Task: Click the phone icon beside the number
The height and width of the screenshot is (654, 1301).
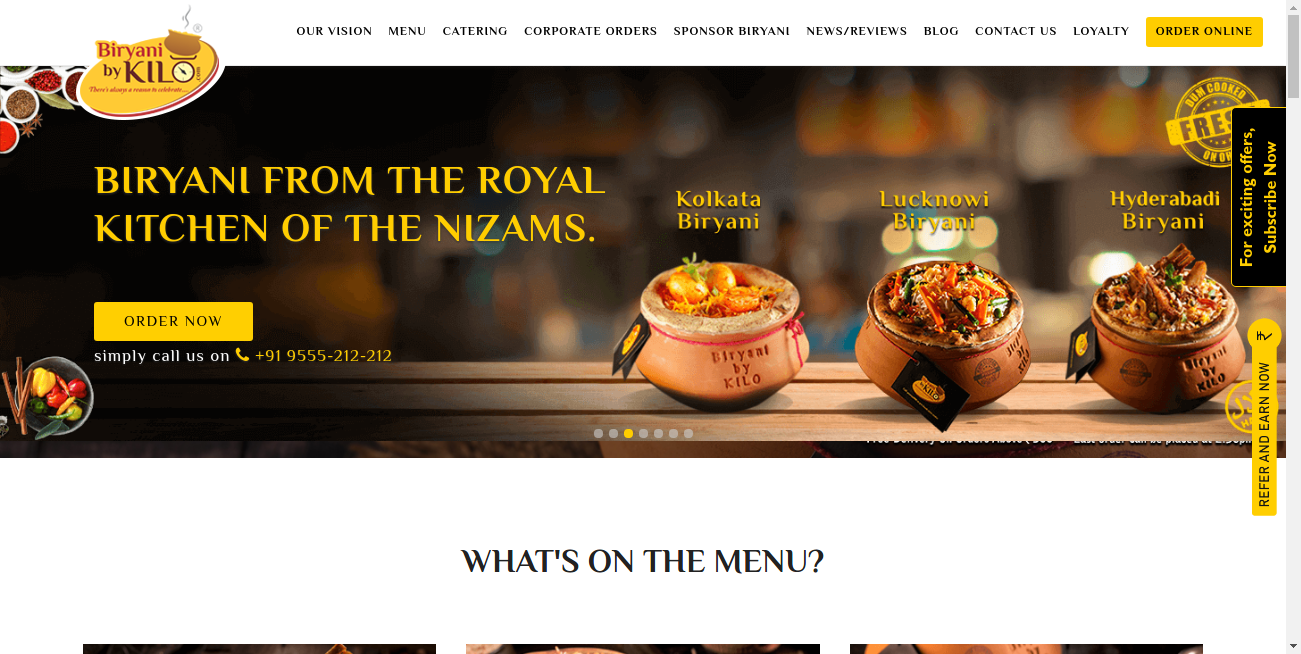Action: [242, 355]
